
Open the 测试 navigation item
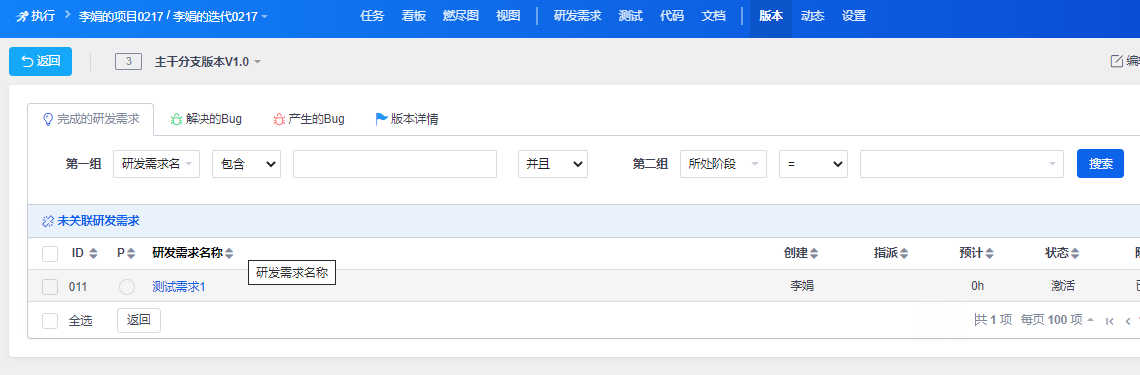pos(630,16)
